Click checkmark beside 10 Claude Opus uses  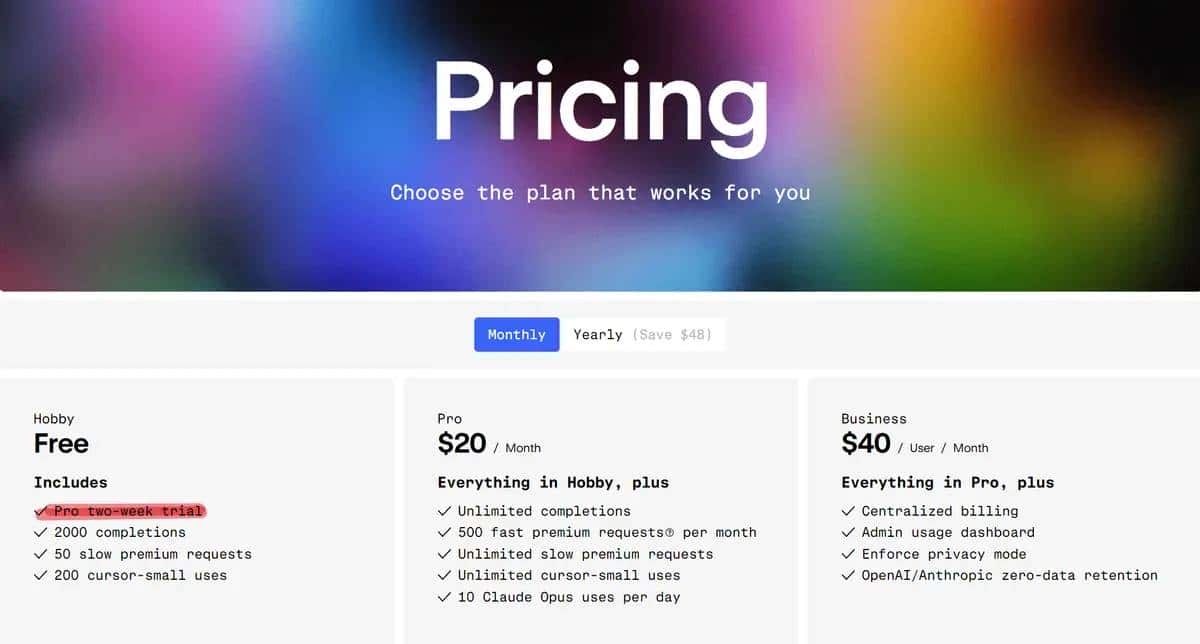[444, 597]
